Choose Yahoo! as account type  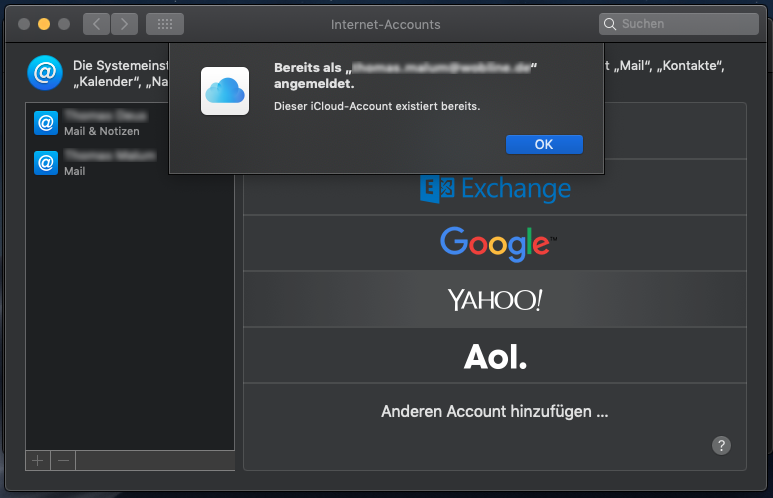pyautogui.click(x=495, y=299)
